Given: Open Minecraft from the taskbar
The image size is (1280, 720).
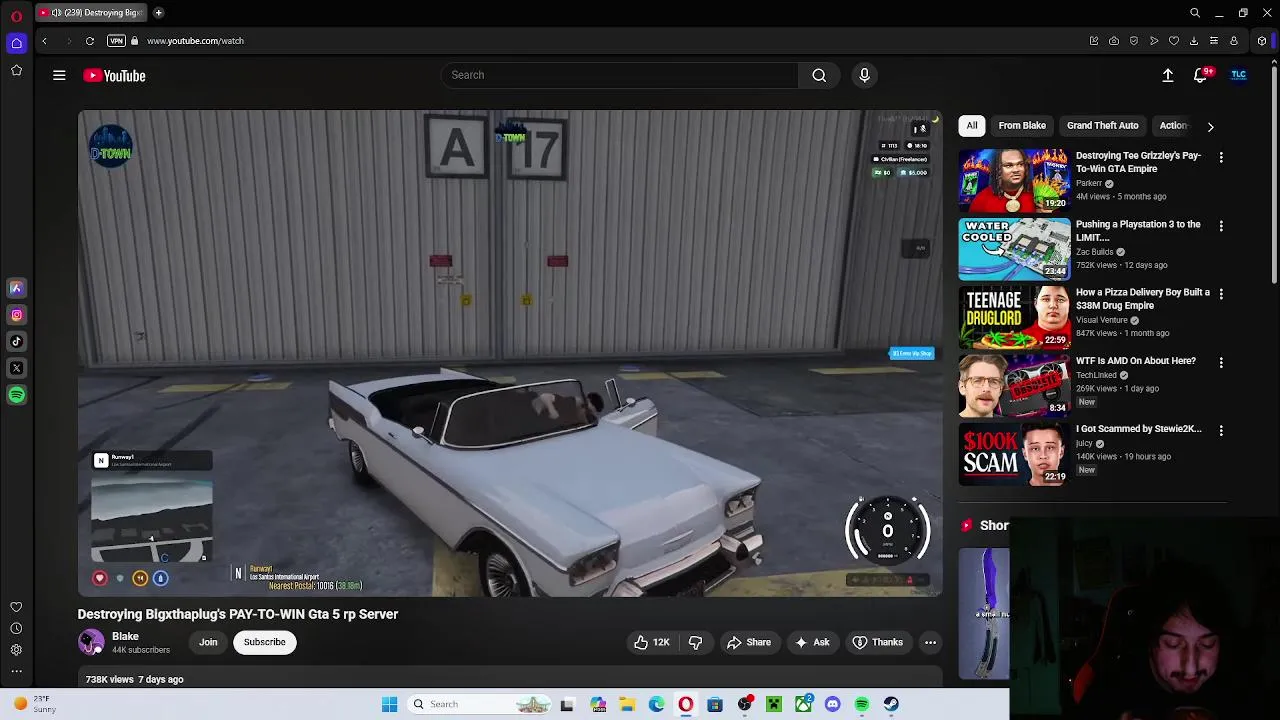Looking at the screenshot, I should (774, 704).
